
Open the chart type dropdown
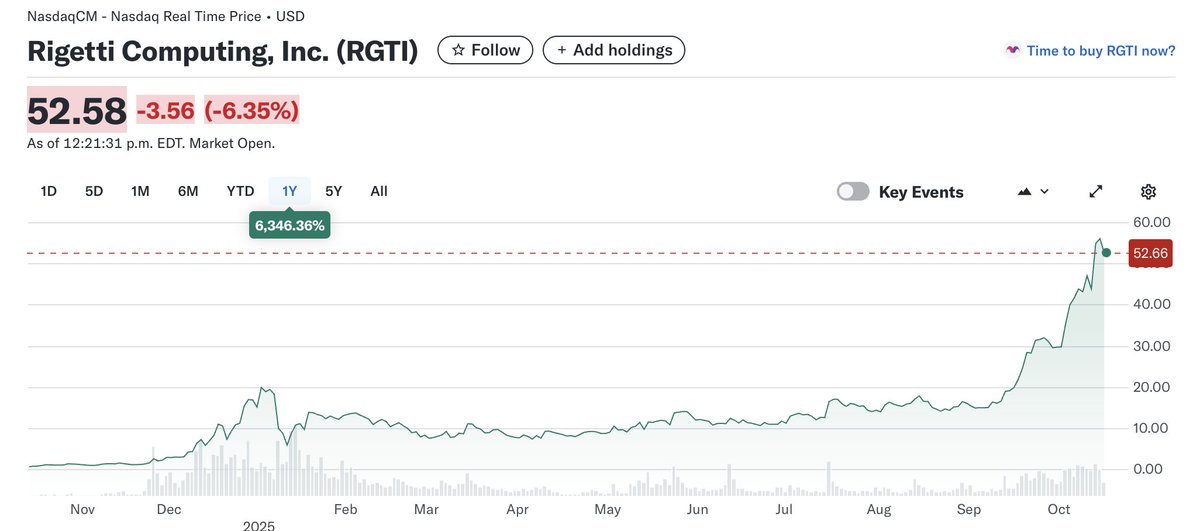point(1033,191)
